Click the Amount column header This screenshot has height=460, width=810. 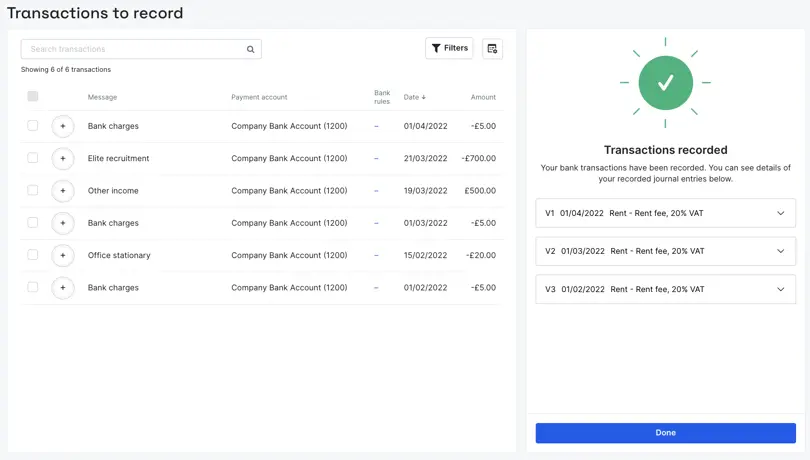pos(483,97)
